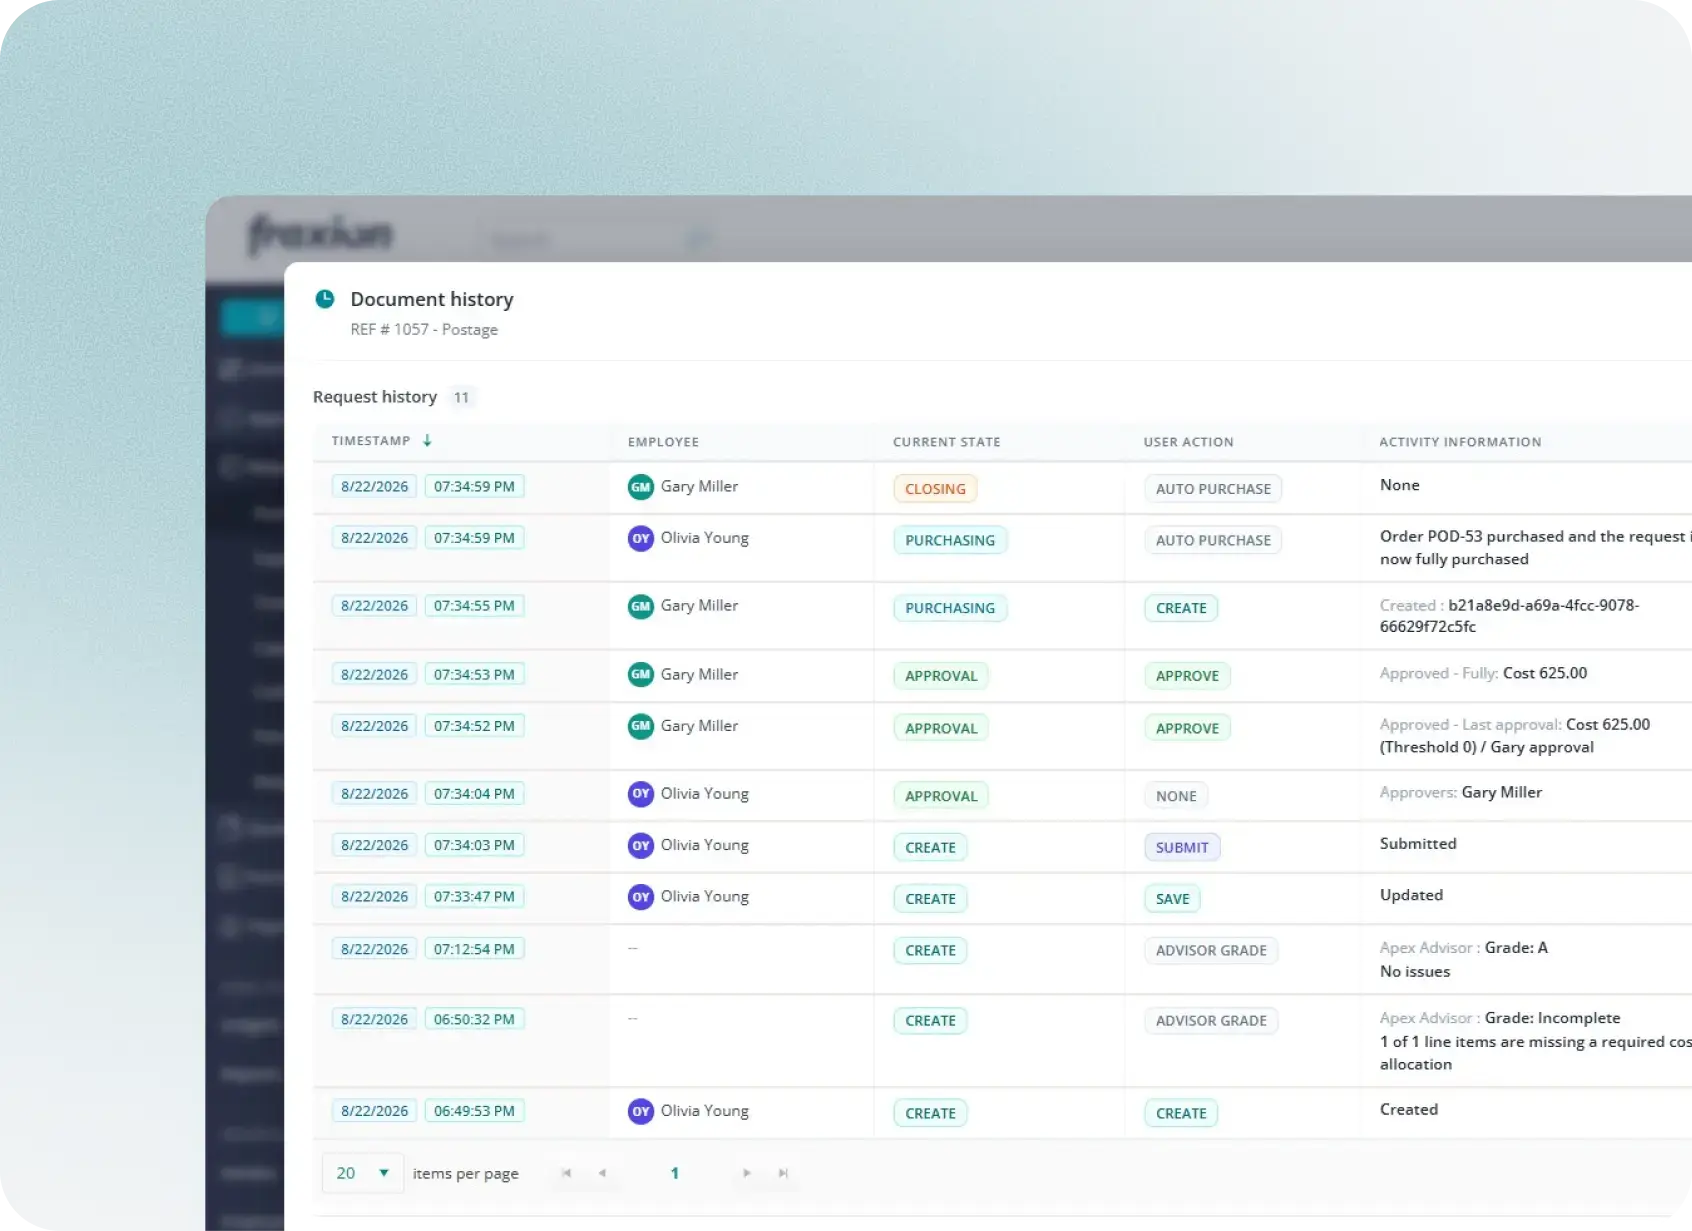This screenshot has height=1231, width=1692.
Task: Click Olivia Young avatar in 07:34:59 PURCHASING row
Action: 641,538
